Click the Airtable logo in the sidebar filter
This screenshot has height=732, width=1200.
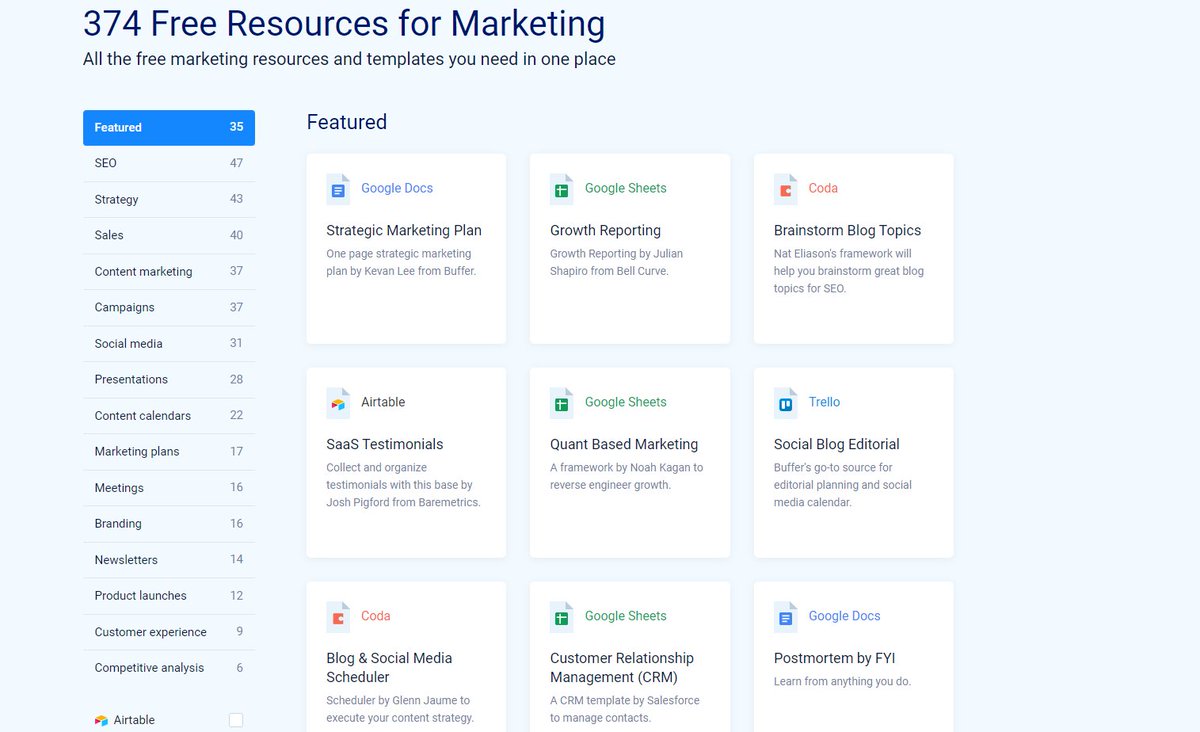coord(101,720)
